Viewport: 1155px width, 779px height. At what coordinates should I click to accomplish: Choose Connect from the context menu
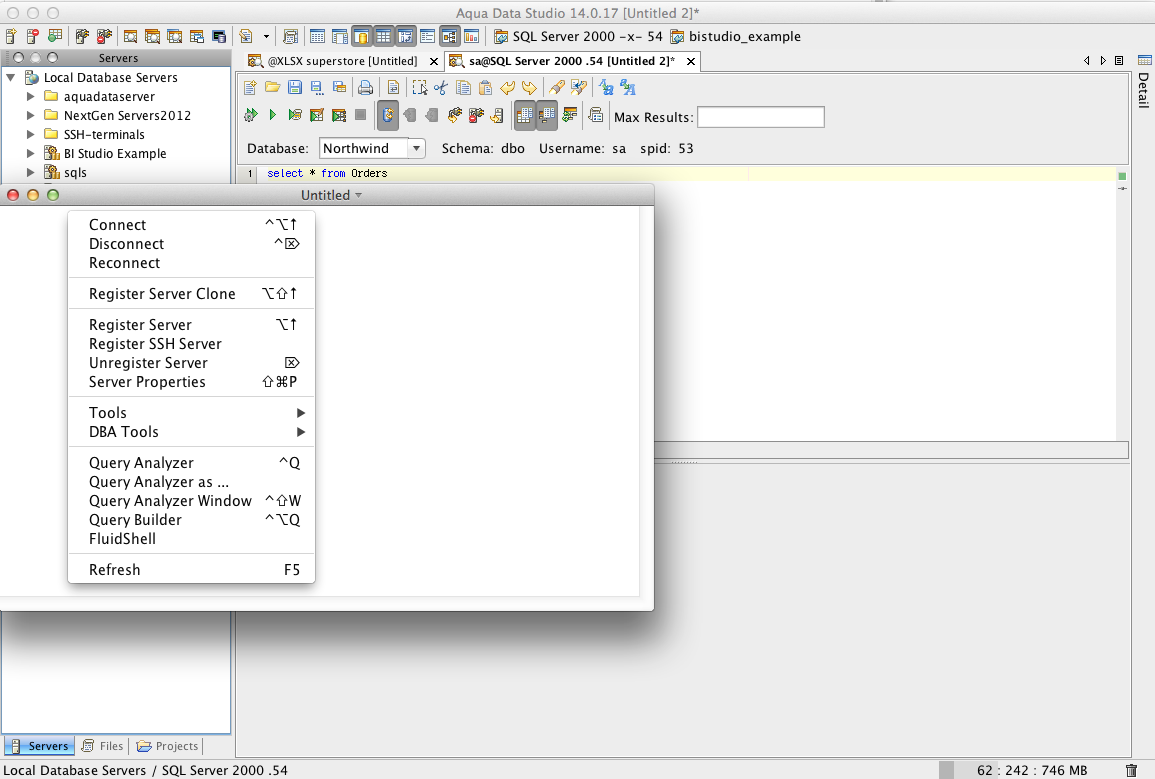pos(192,225)
